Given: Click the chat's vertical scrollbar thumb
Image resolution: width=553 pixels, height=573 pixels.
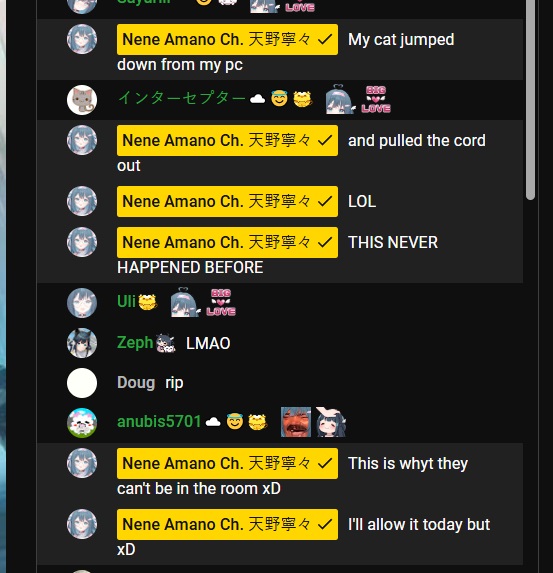Looking at the screenshot, I should coord(530,99).
